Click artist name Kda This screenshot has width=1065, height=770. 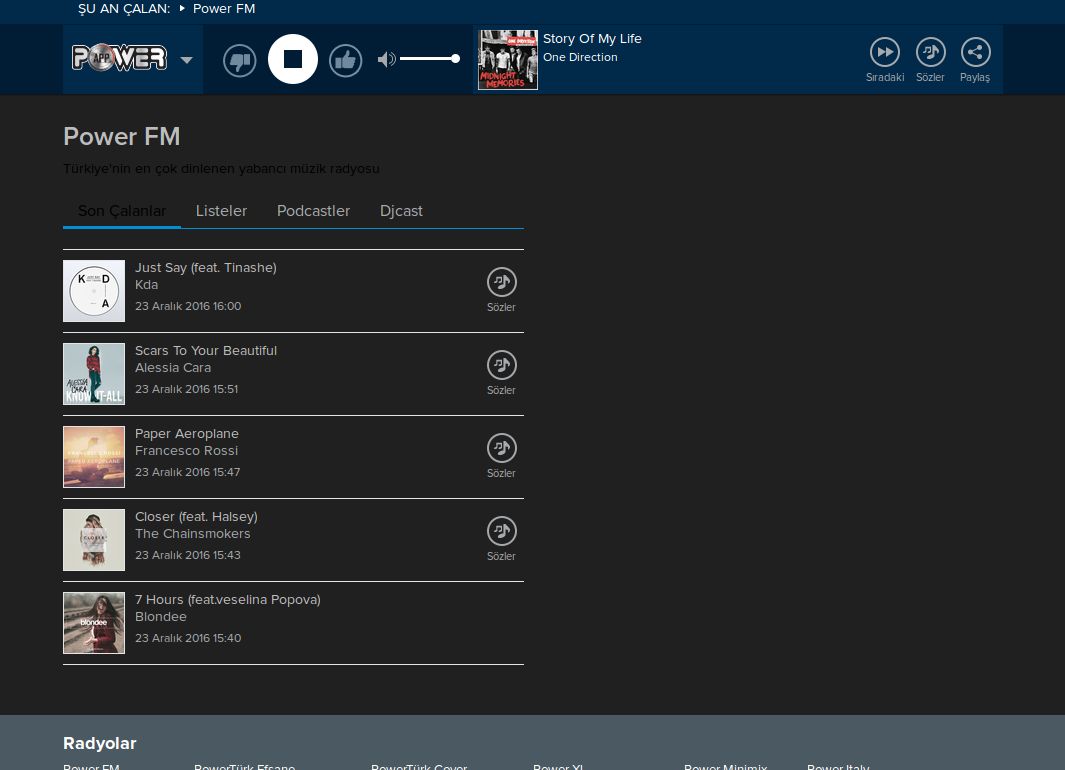click(x=147, y=285)
